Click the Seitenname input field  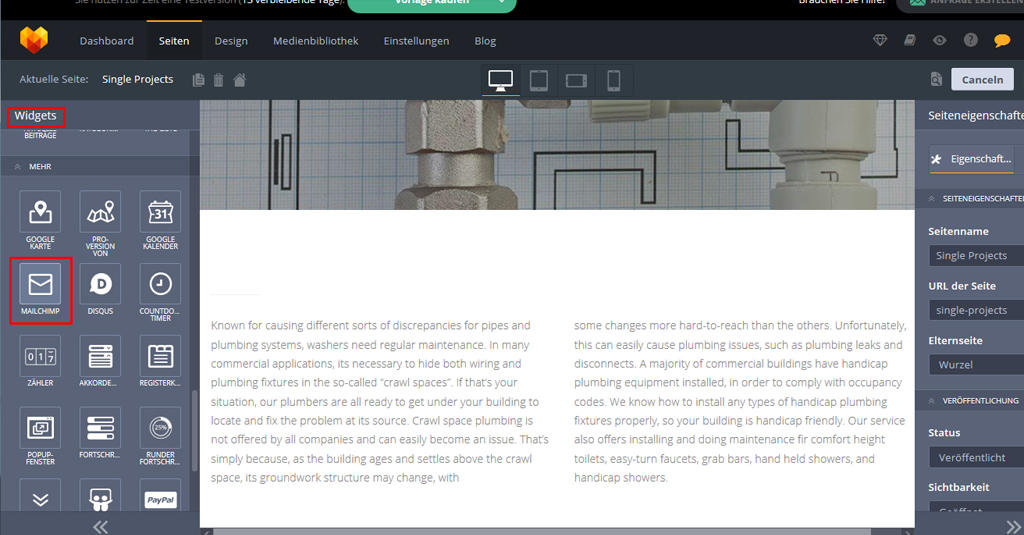pos(975,256)
